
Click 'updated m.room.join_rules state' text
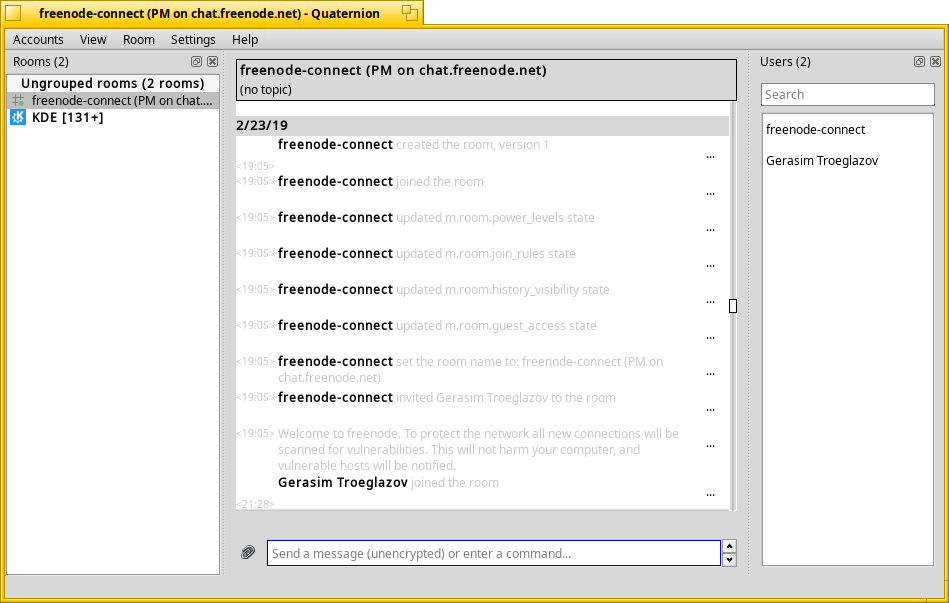pos(485,254)
